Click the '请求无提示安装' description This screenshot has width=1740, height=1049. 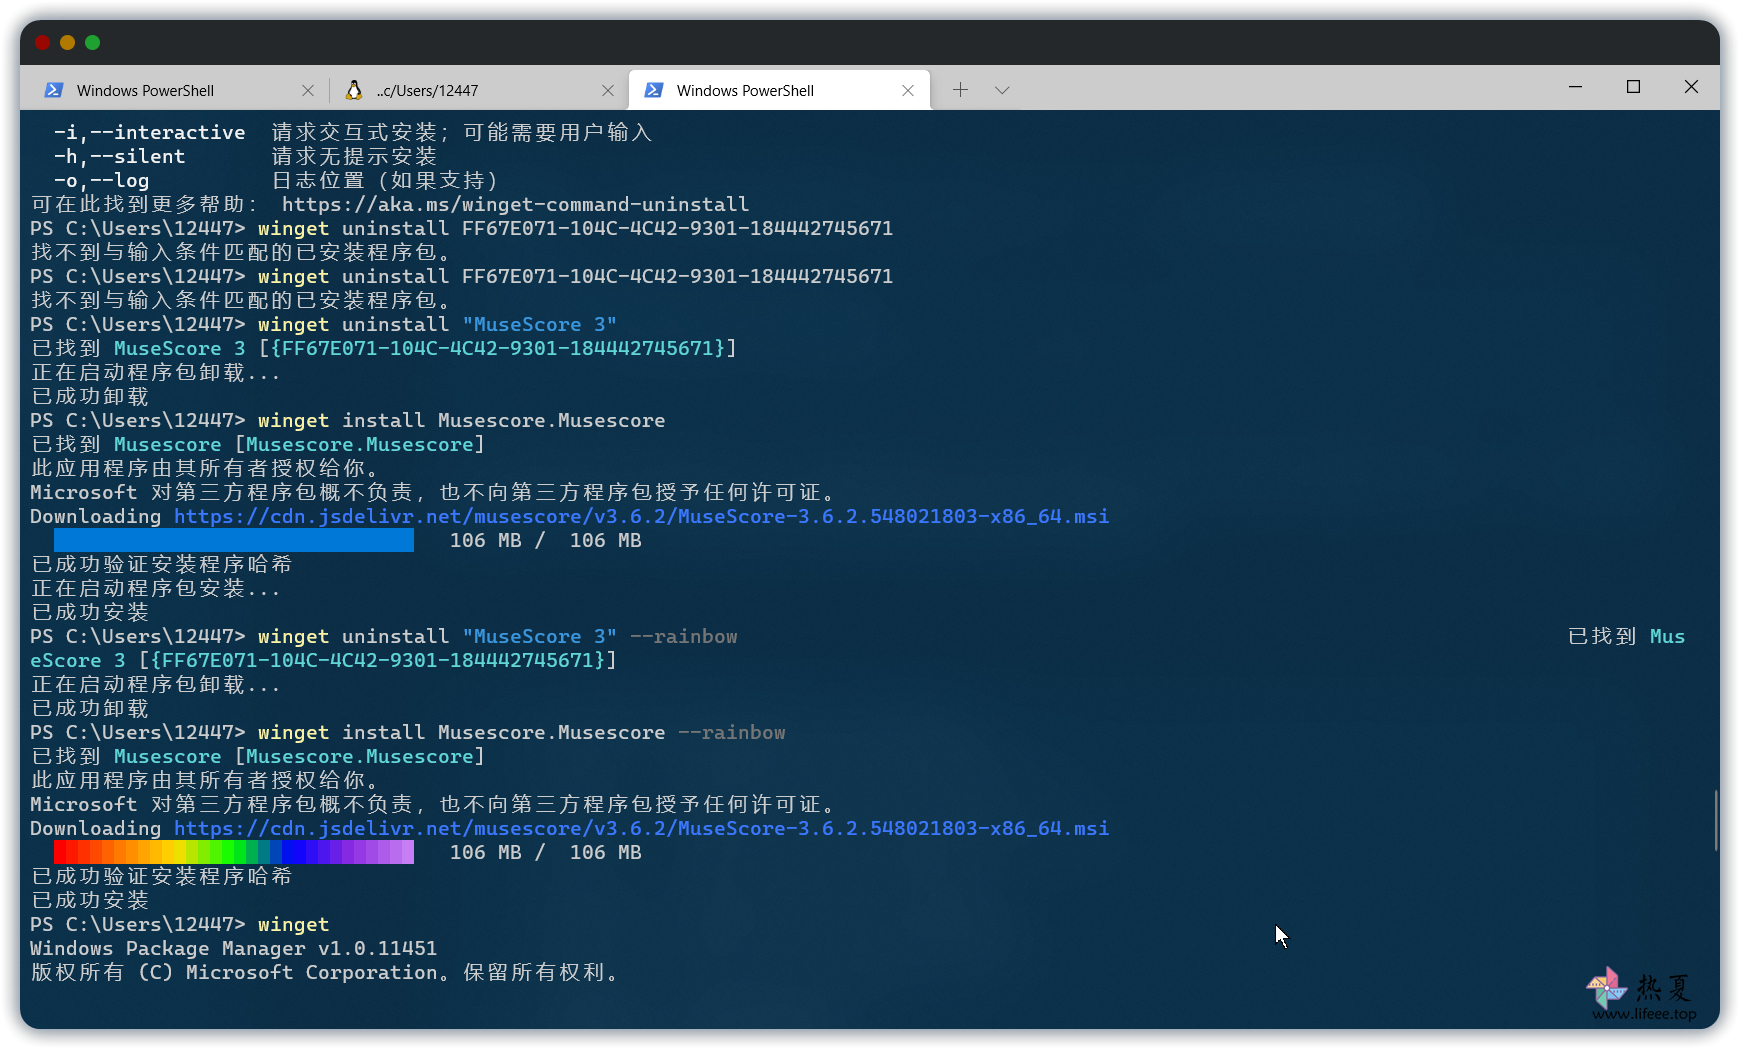(x=354, y=157)
